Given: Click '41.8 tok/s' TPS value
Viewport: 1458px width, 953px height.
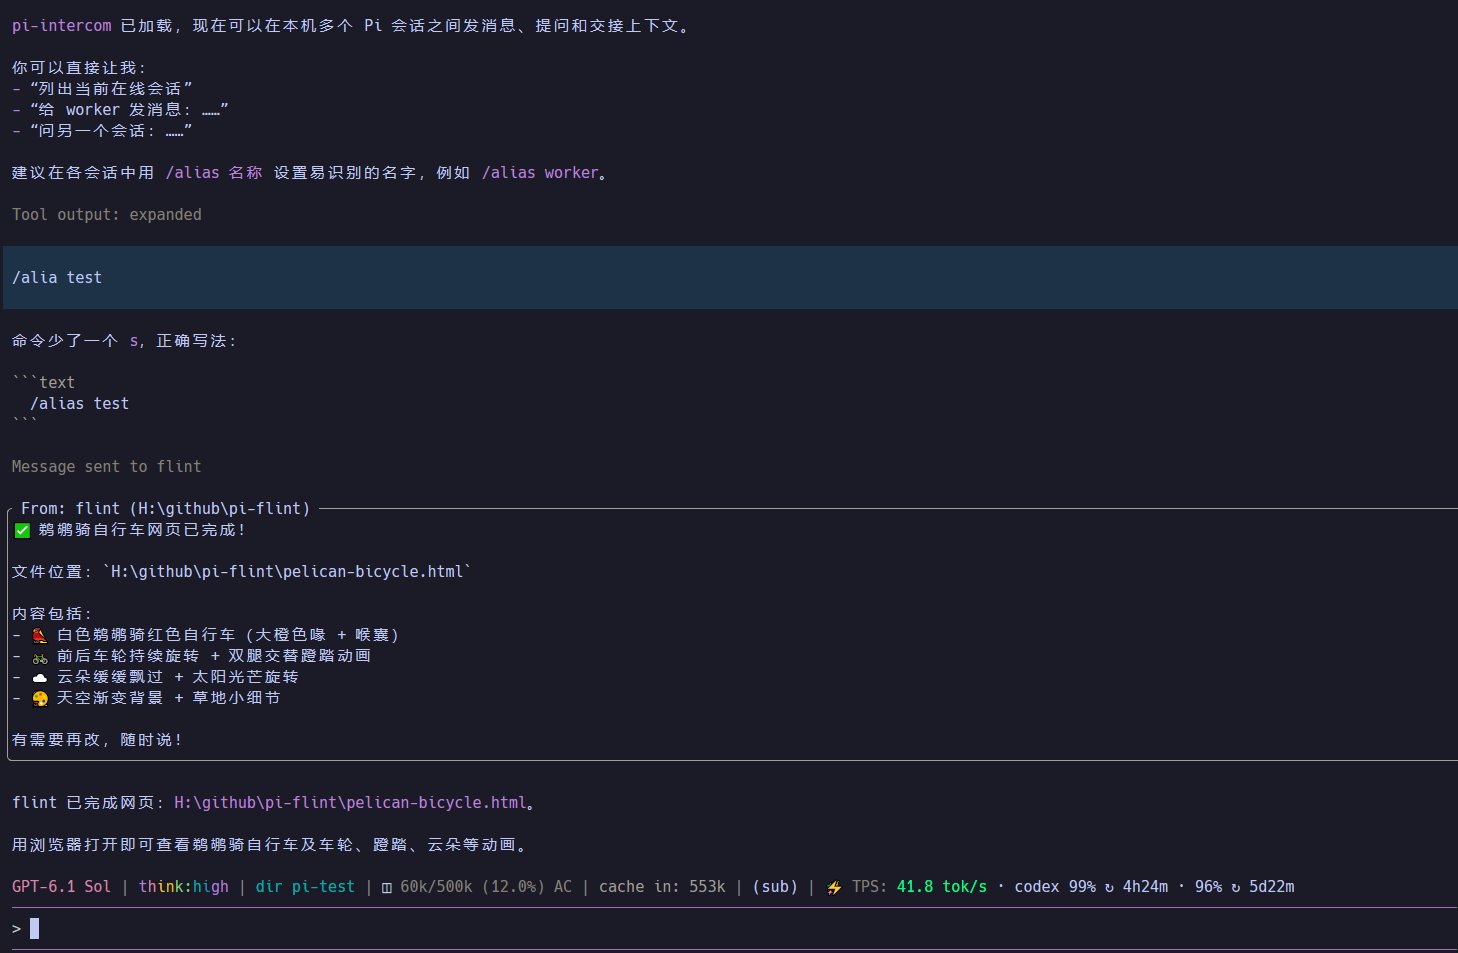Looking at the screenshot, I should (942, 887).
